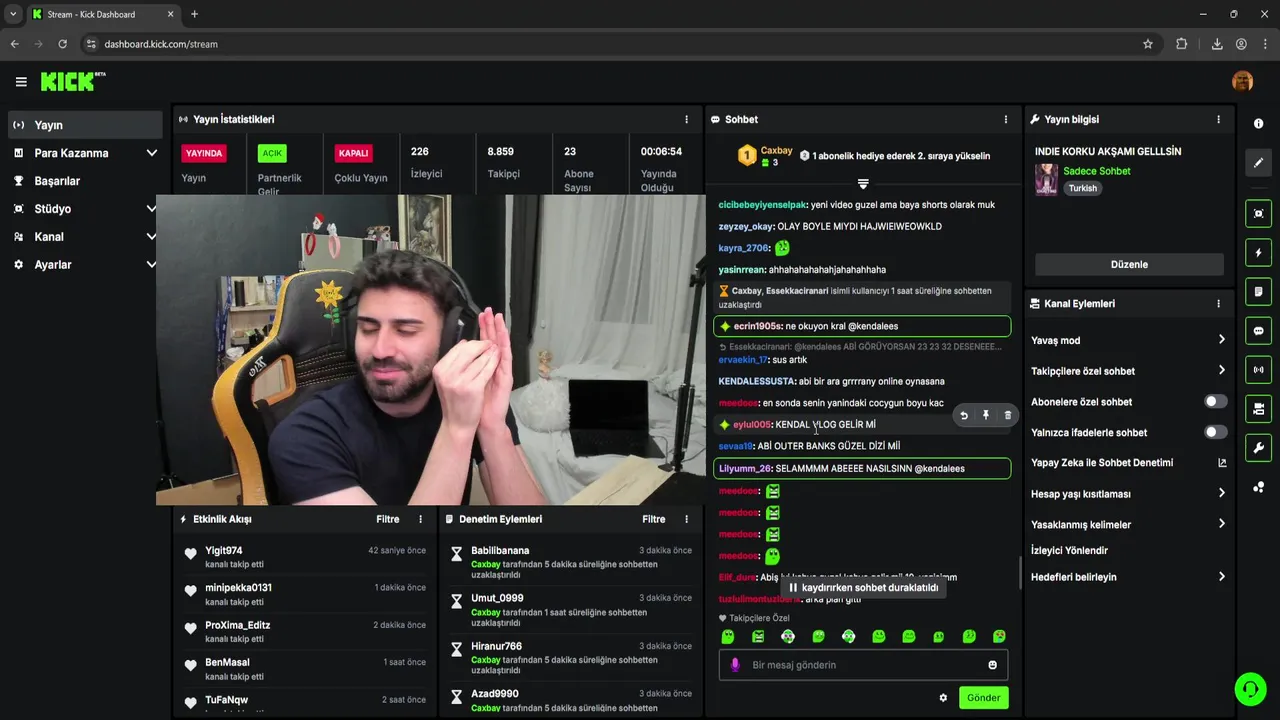This screenshot has height=720, width=1280.
Task: Select Başarılar in the left sidebar
Action: pyautogui.click(x=84, y=181)
